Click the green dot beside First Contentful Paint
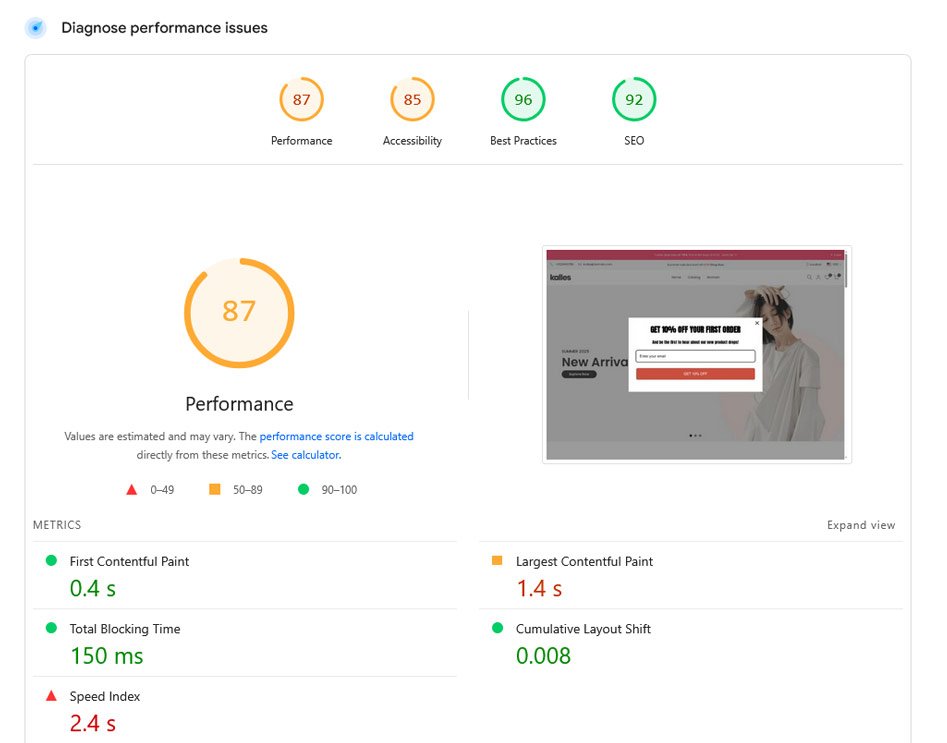The width and height of the screenshot is (947, 743). [51, 561]
